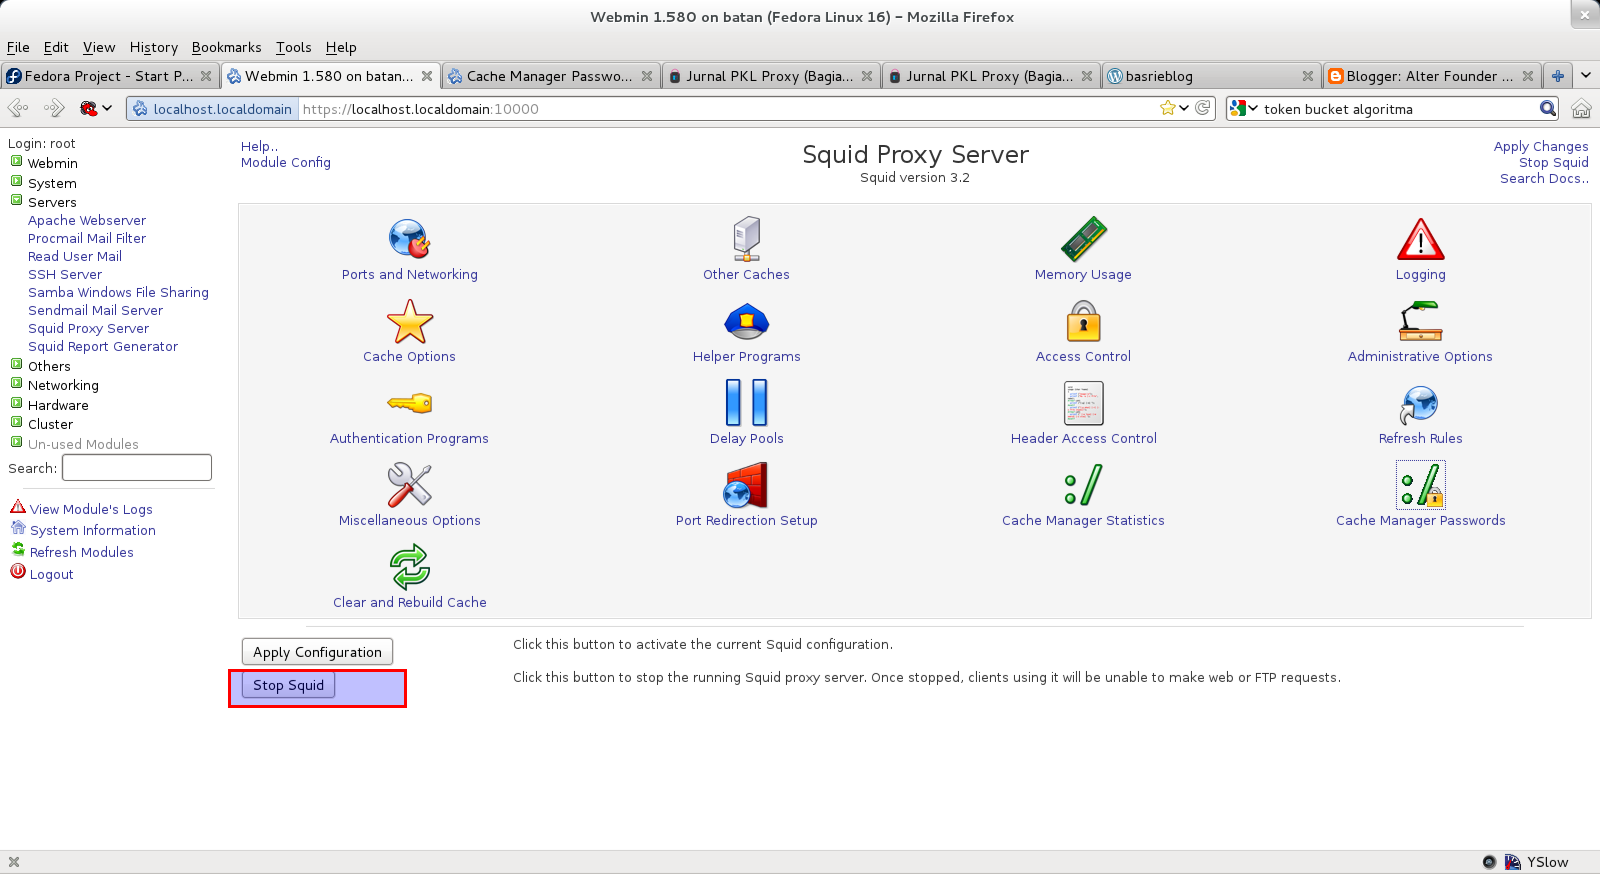
Task: Open the Clear and Rebuild Cache arrows icon
Action: pyautogui.click(x=409, y=567)
